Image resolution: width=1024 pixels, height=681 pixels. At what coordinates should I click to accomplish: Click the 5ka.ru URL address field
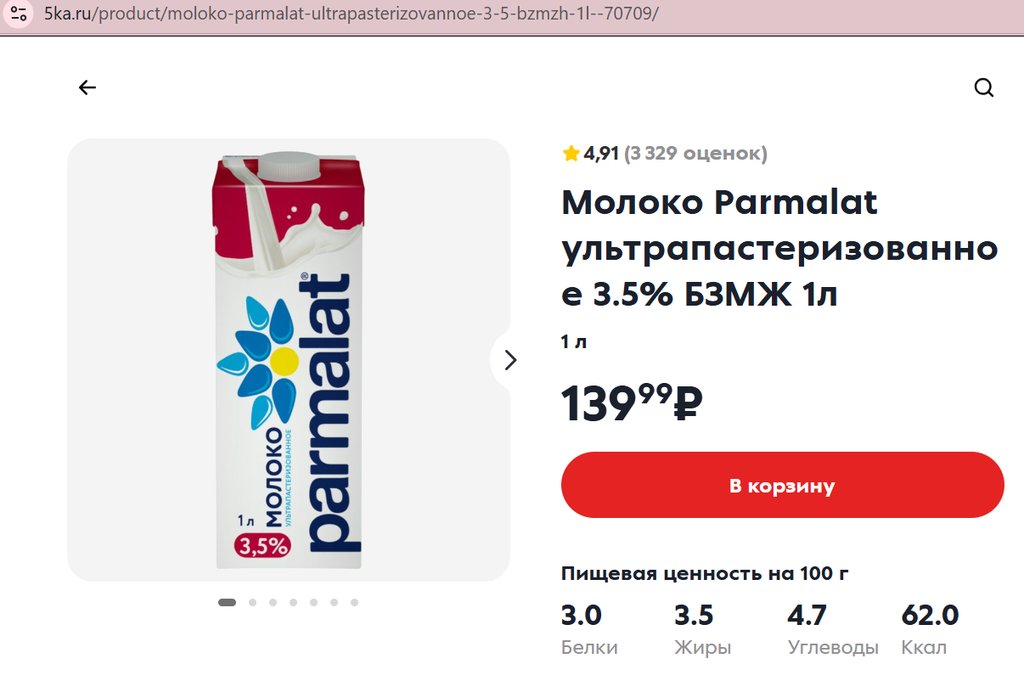[351, 13]
